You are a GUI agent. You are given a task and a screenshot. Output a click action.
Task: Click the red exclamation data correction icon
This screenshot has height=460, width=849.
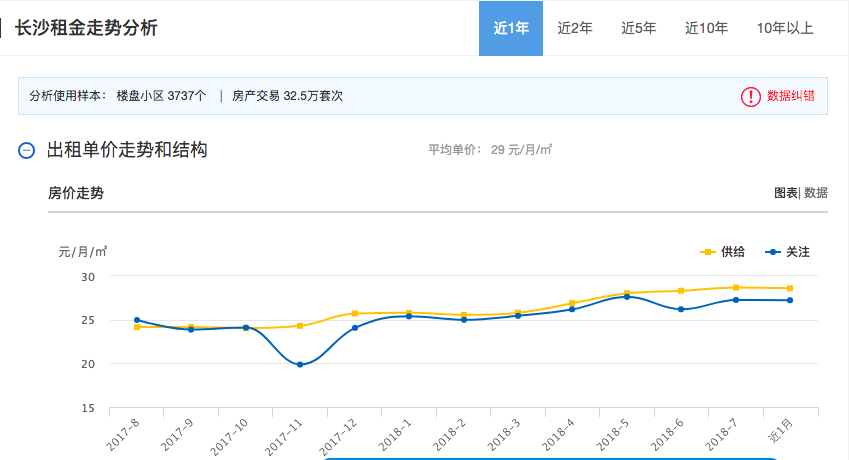pos(750,96)
